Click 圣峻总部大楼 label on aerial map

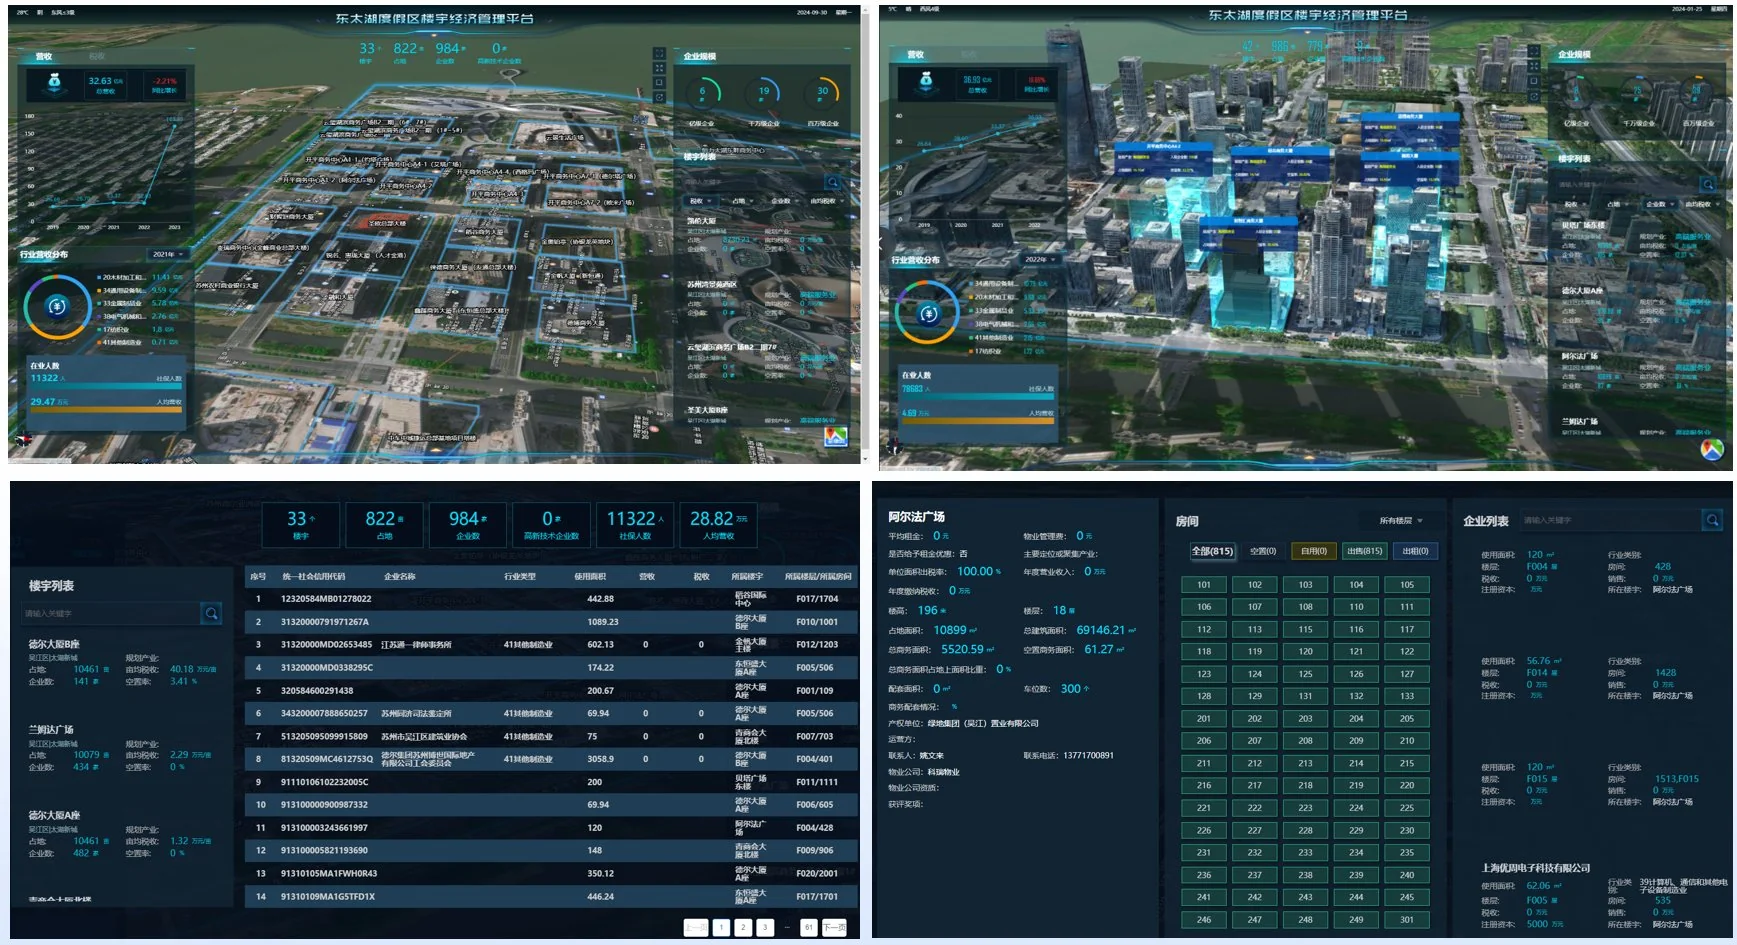[386, 223]
